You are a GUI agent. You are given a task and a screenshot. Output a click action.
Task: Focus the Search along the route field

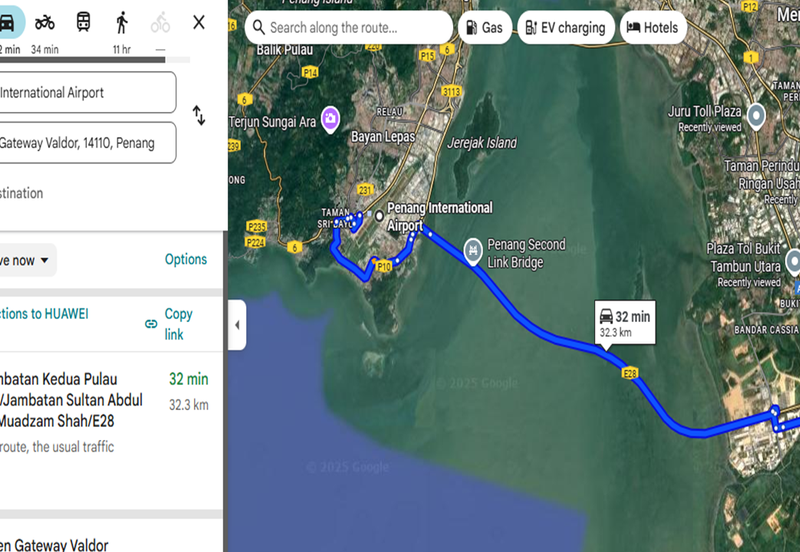point(348,28)
